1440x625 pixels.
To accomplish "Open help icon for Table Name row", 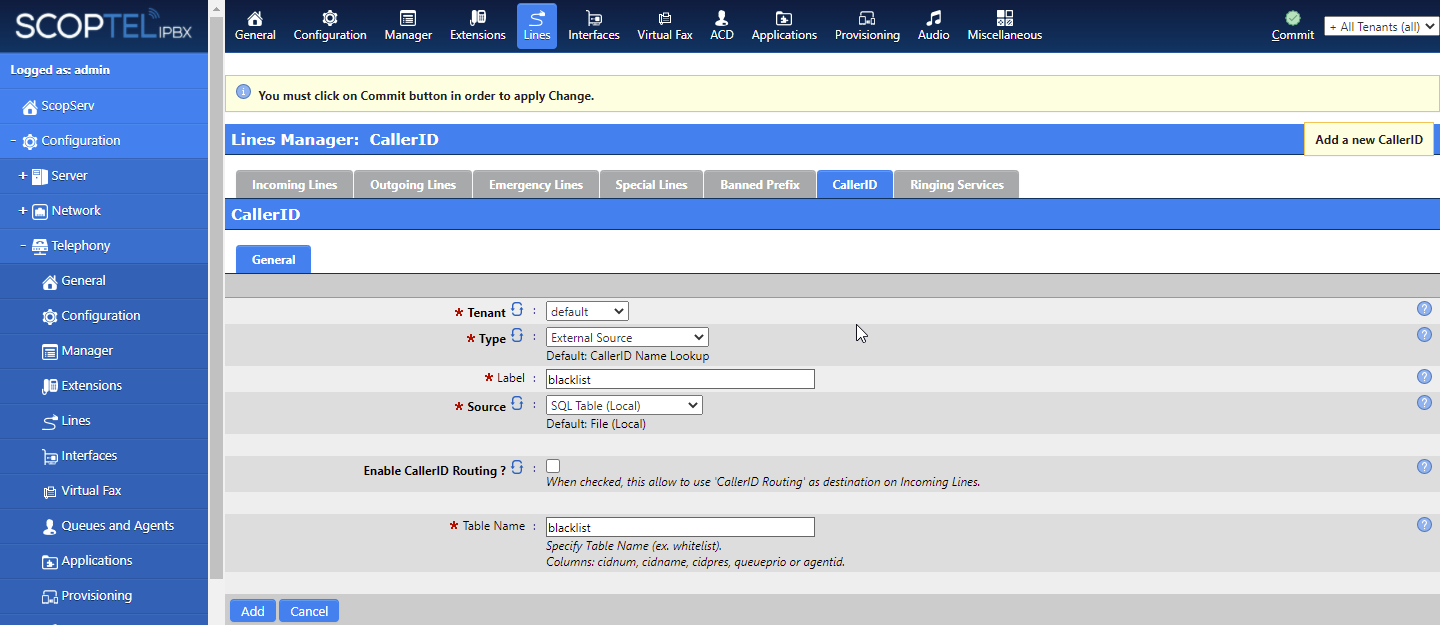I will click(1424, 525).
